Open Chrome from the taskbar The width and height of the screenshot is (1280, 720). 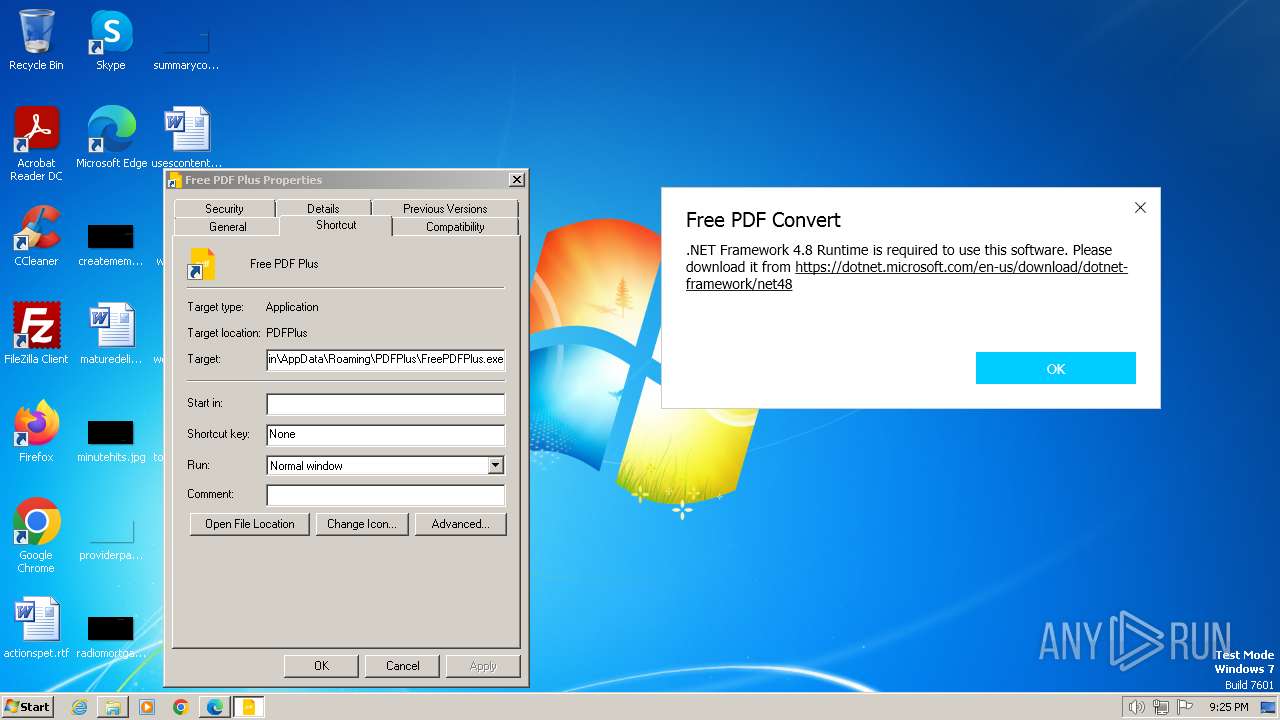coord(181,707)
